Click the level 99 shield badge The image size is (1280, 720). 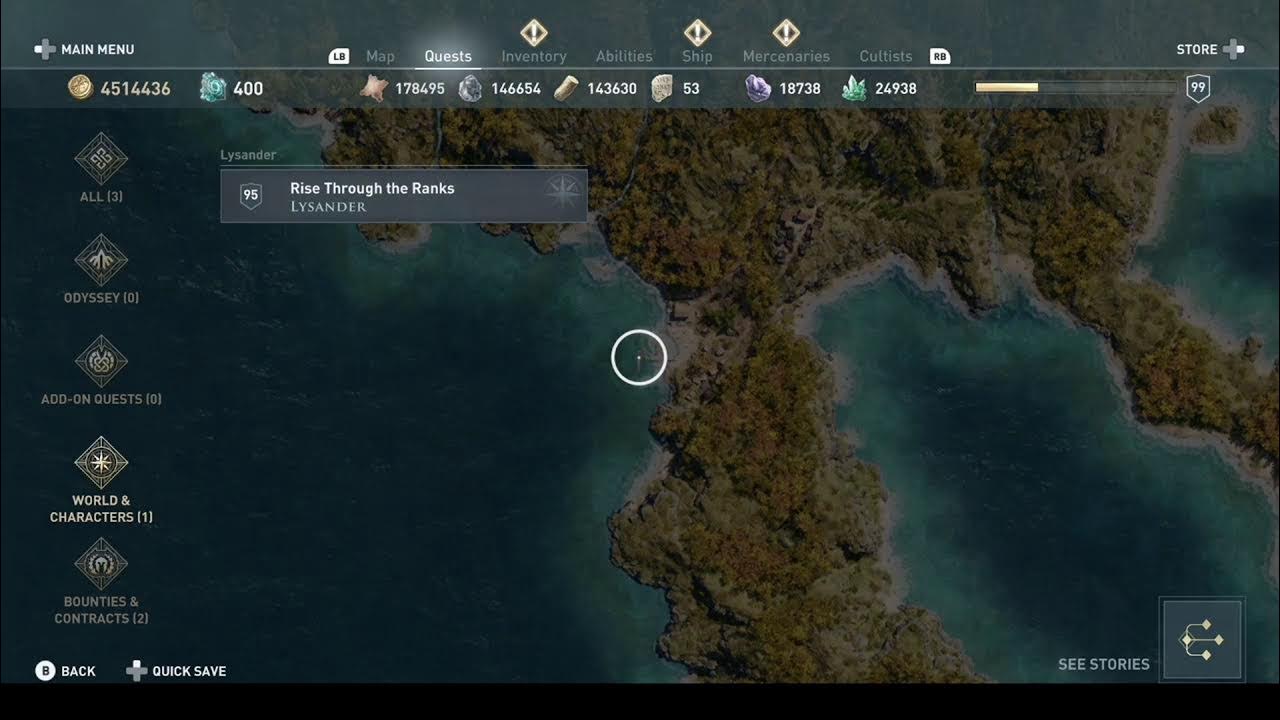coord(1198,88)
